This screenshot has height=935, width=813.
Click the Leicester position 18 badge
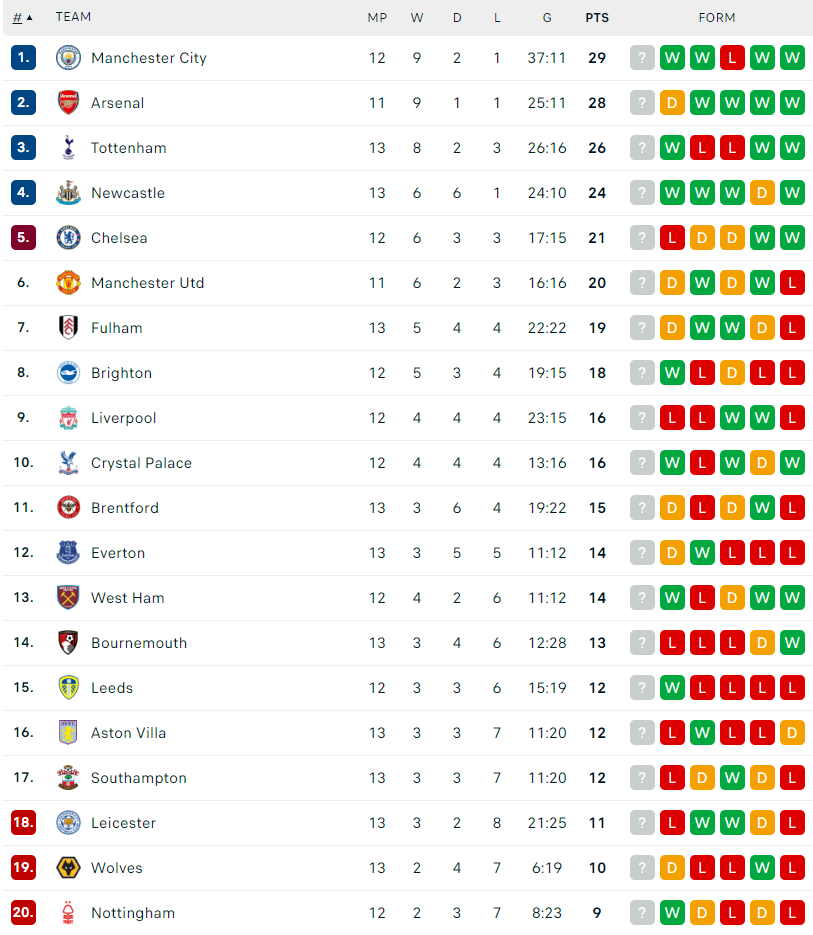pos(23,822)
